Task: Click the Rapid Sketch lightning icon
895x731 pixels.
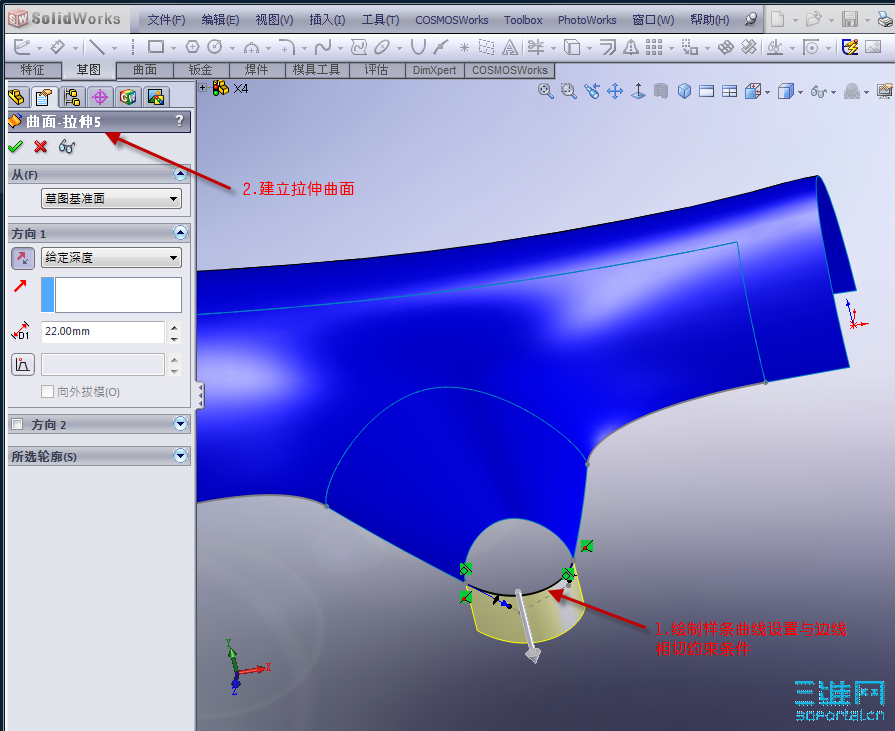Action: point(850,47)
